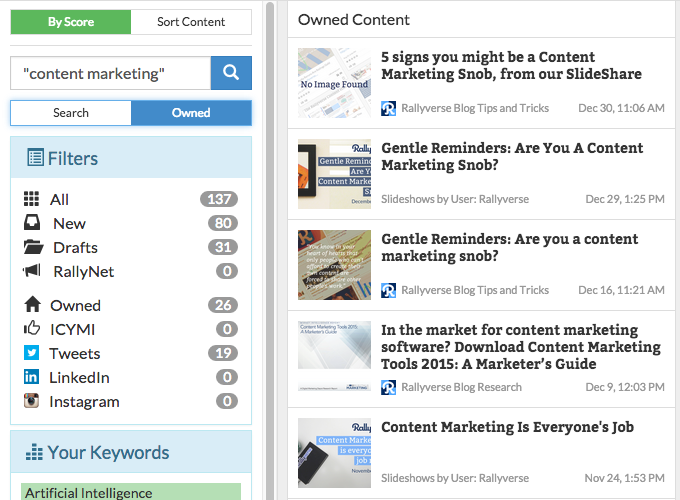Filter by Drafts
Viewport: 680px width, 500px height.
click(75, 248)
